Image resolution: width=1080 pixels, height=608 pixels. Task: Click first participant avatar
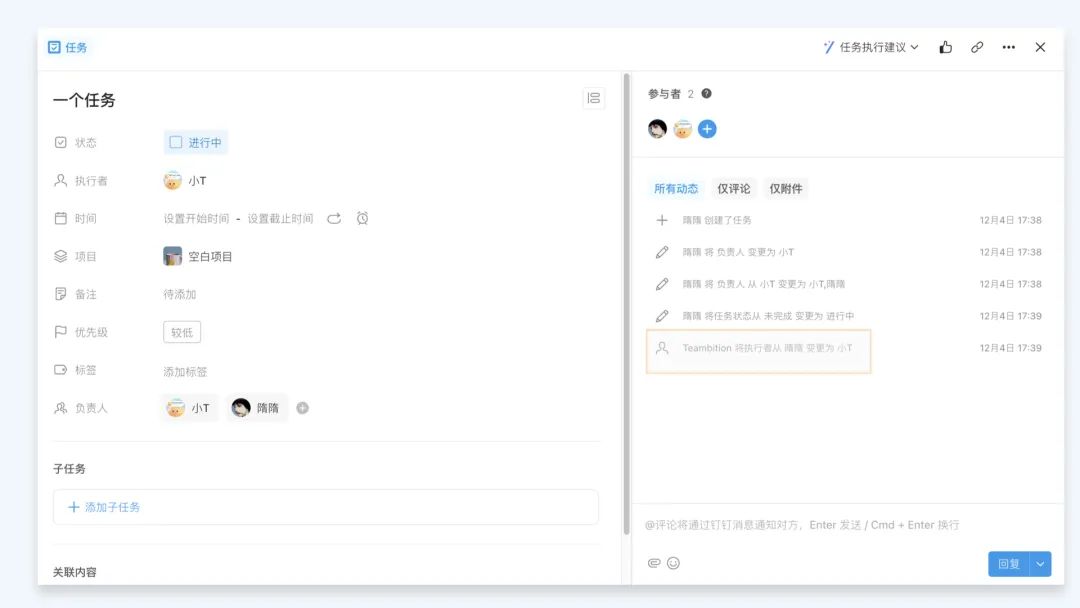[657, 129]
